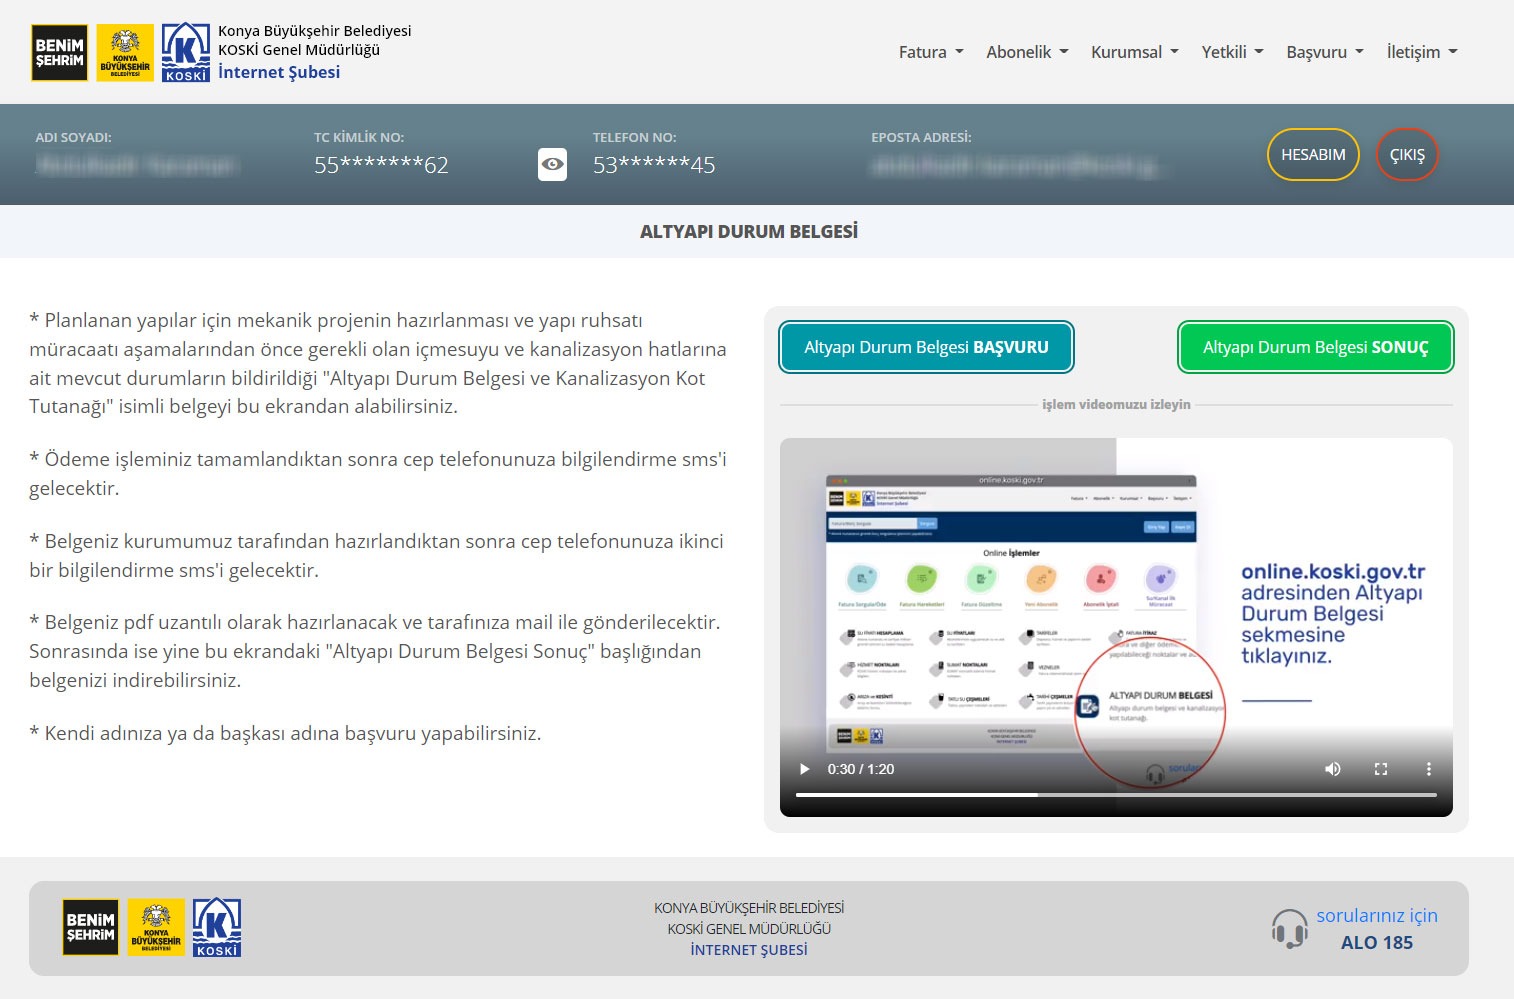1514x999 pixels.
Task: Play the instructional video
Action: pyautogui.click(x=804, y=769)
